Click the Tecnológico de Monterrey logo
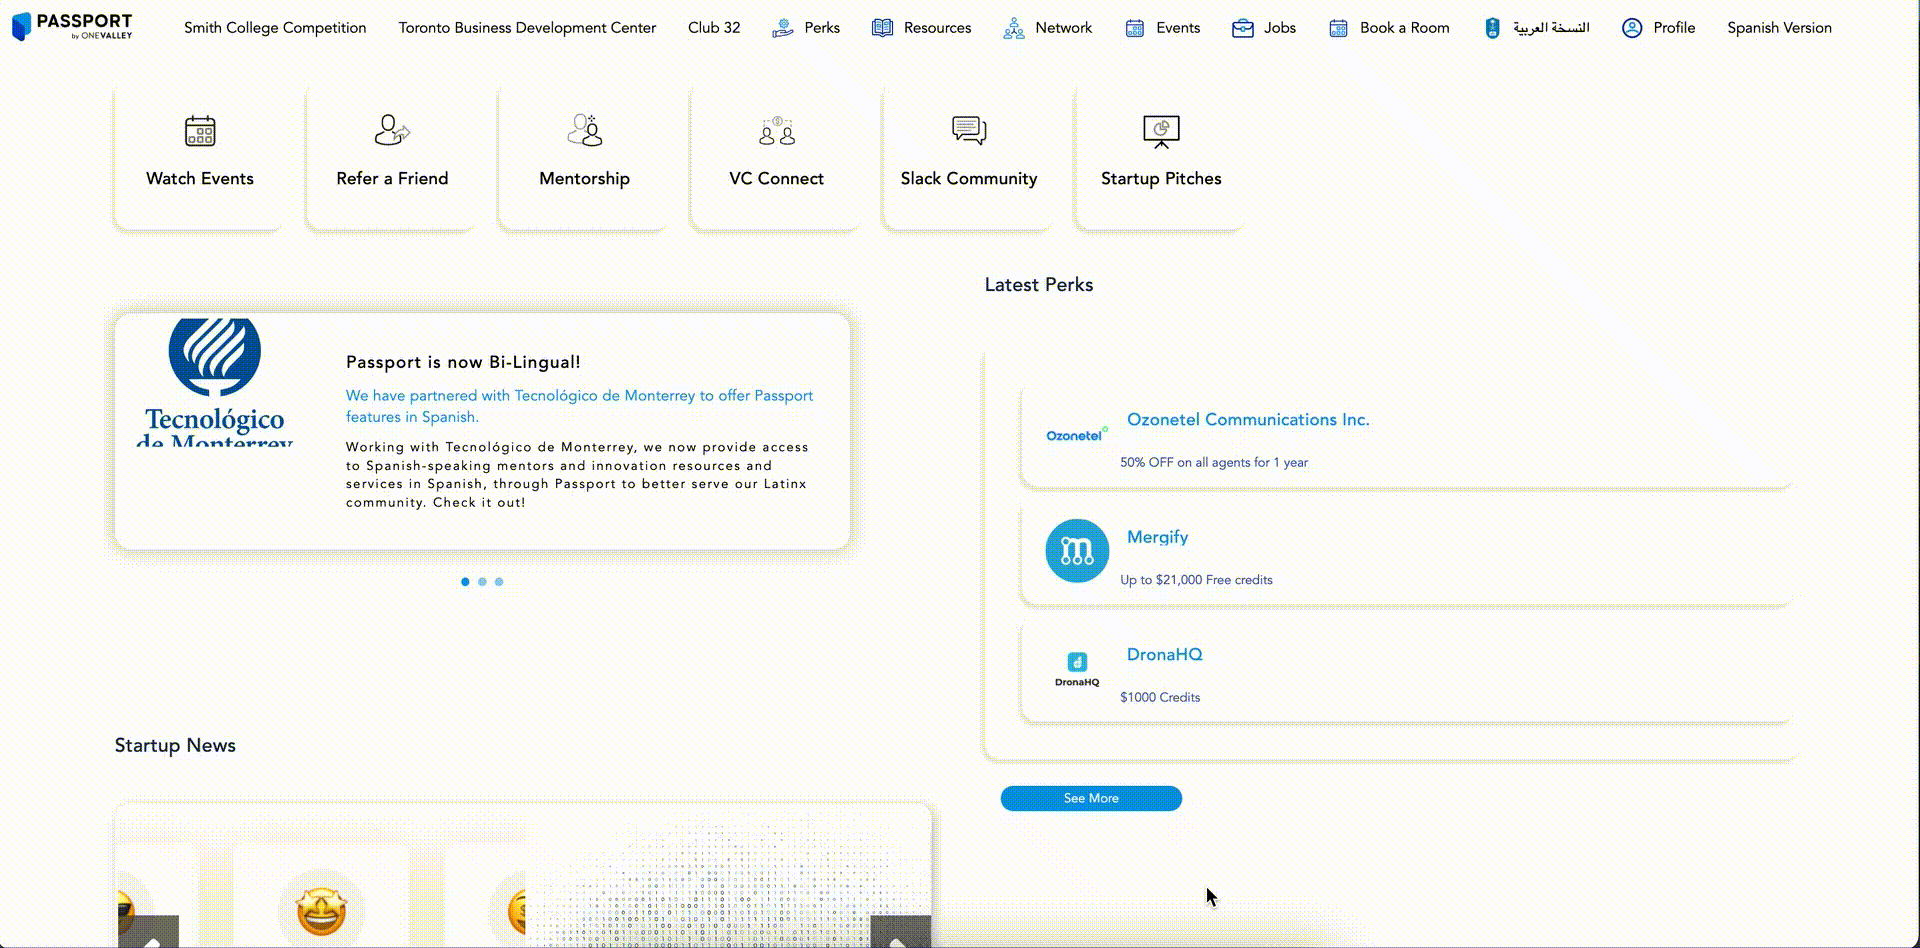This screenshot has width=1920, height=948. [x=215, y=382]
